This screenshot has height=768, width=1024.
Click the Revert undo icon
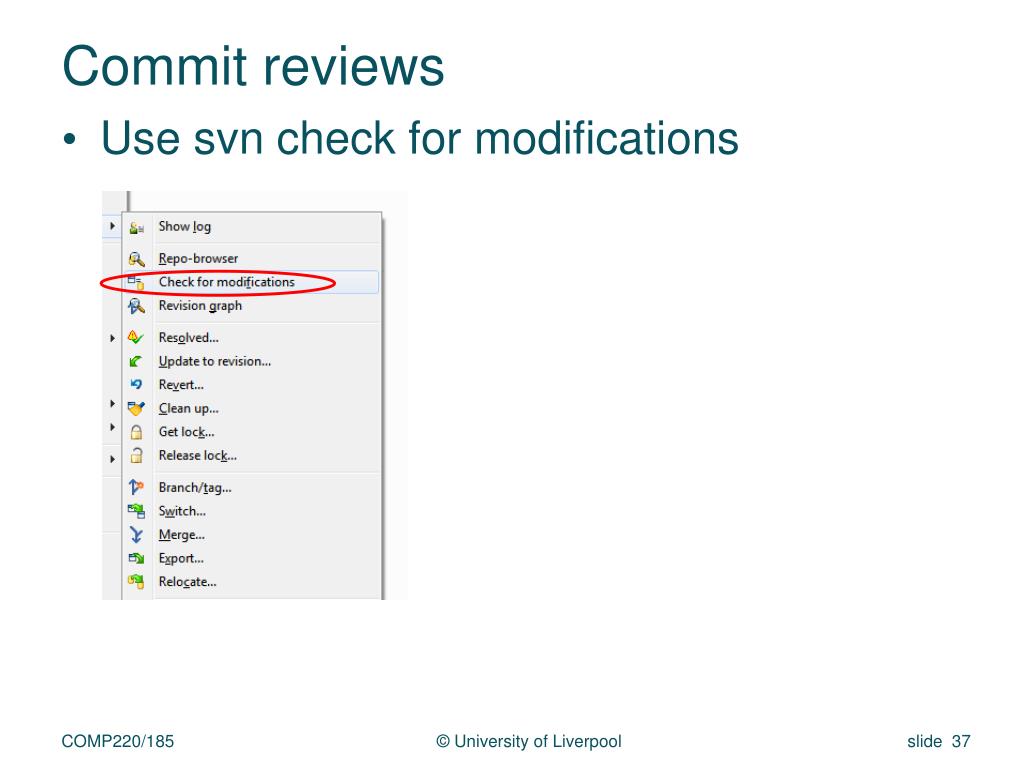[x=136, y=385]
